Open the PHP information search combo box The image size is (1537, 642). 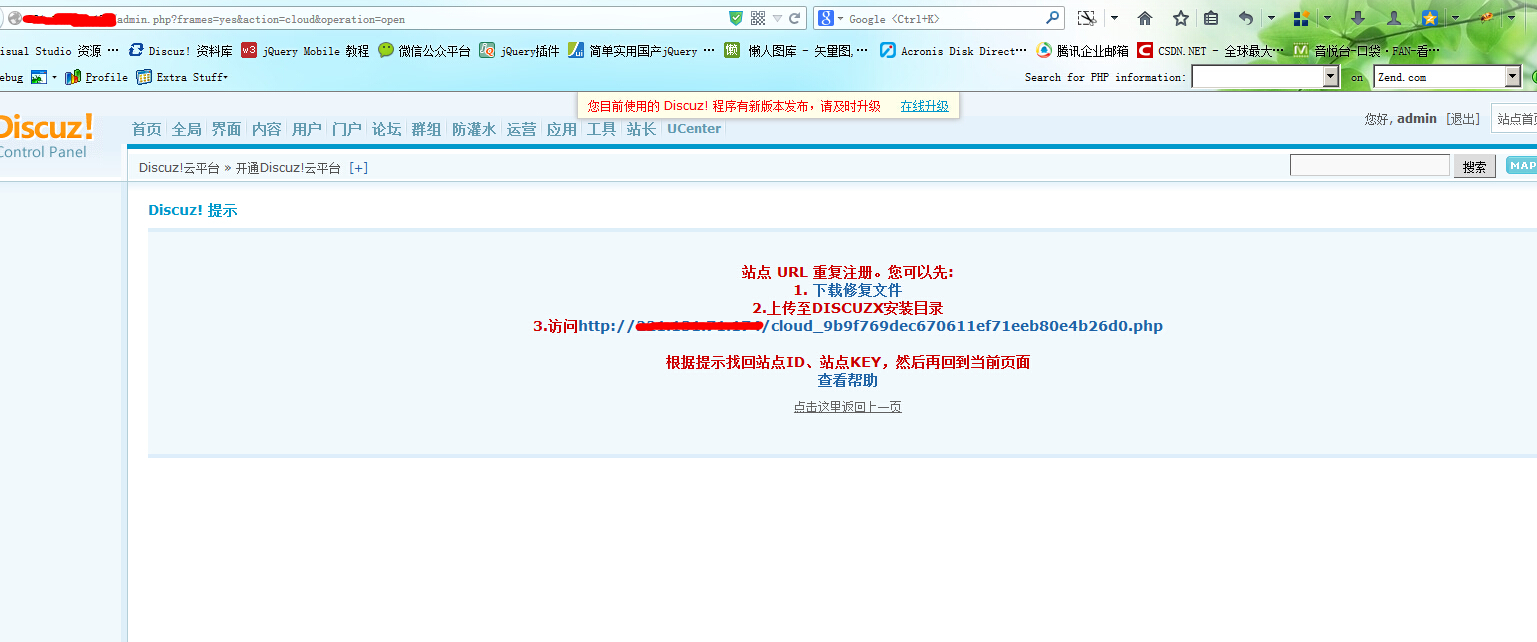(1265, 77)
